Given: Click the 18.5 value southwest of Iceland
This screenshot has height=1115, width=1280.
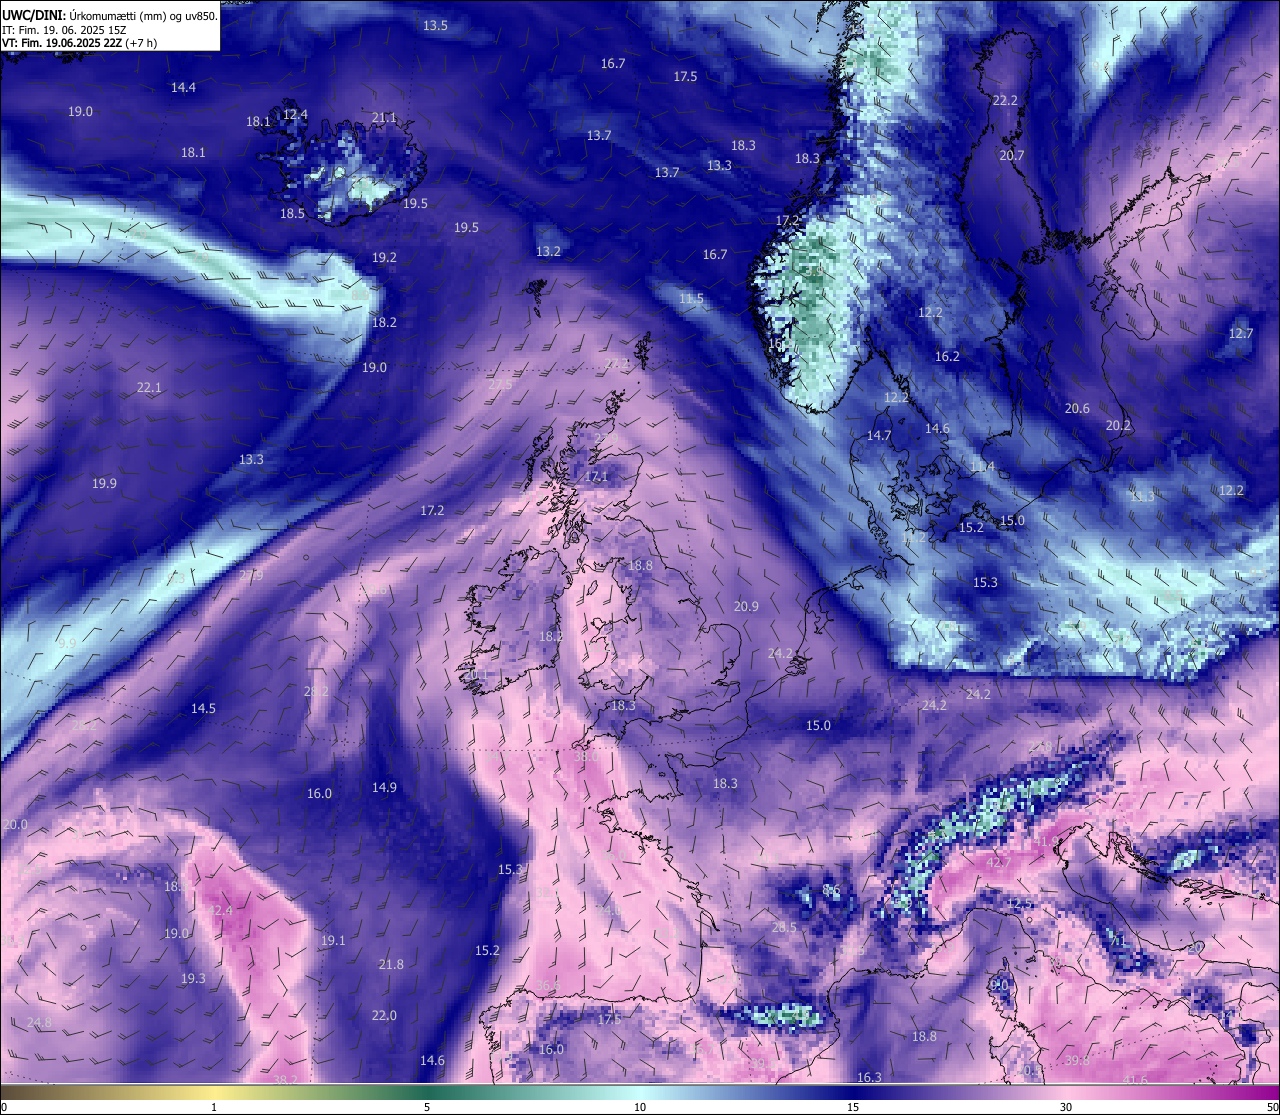Looking at the screenshot, I should pos(292,213).
